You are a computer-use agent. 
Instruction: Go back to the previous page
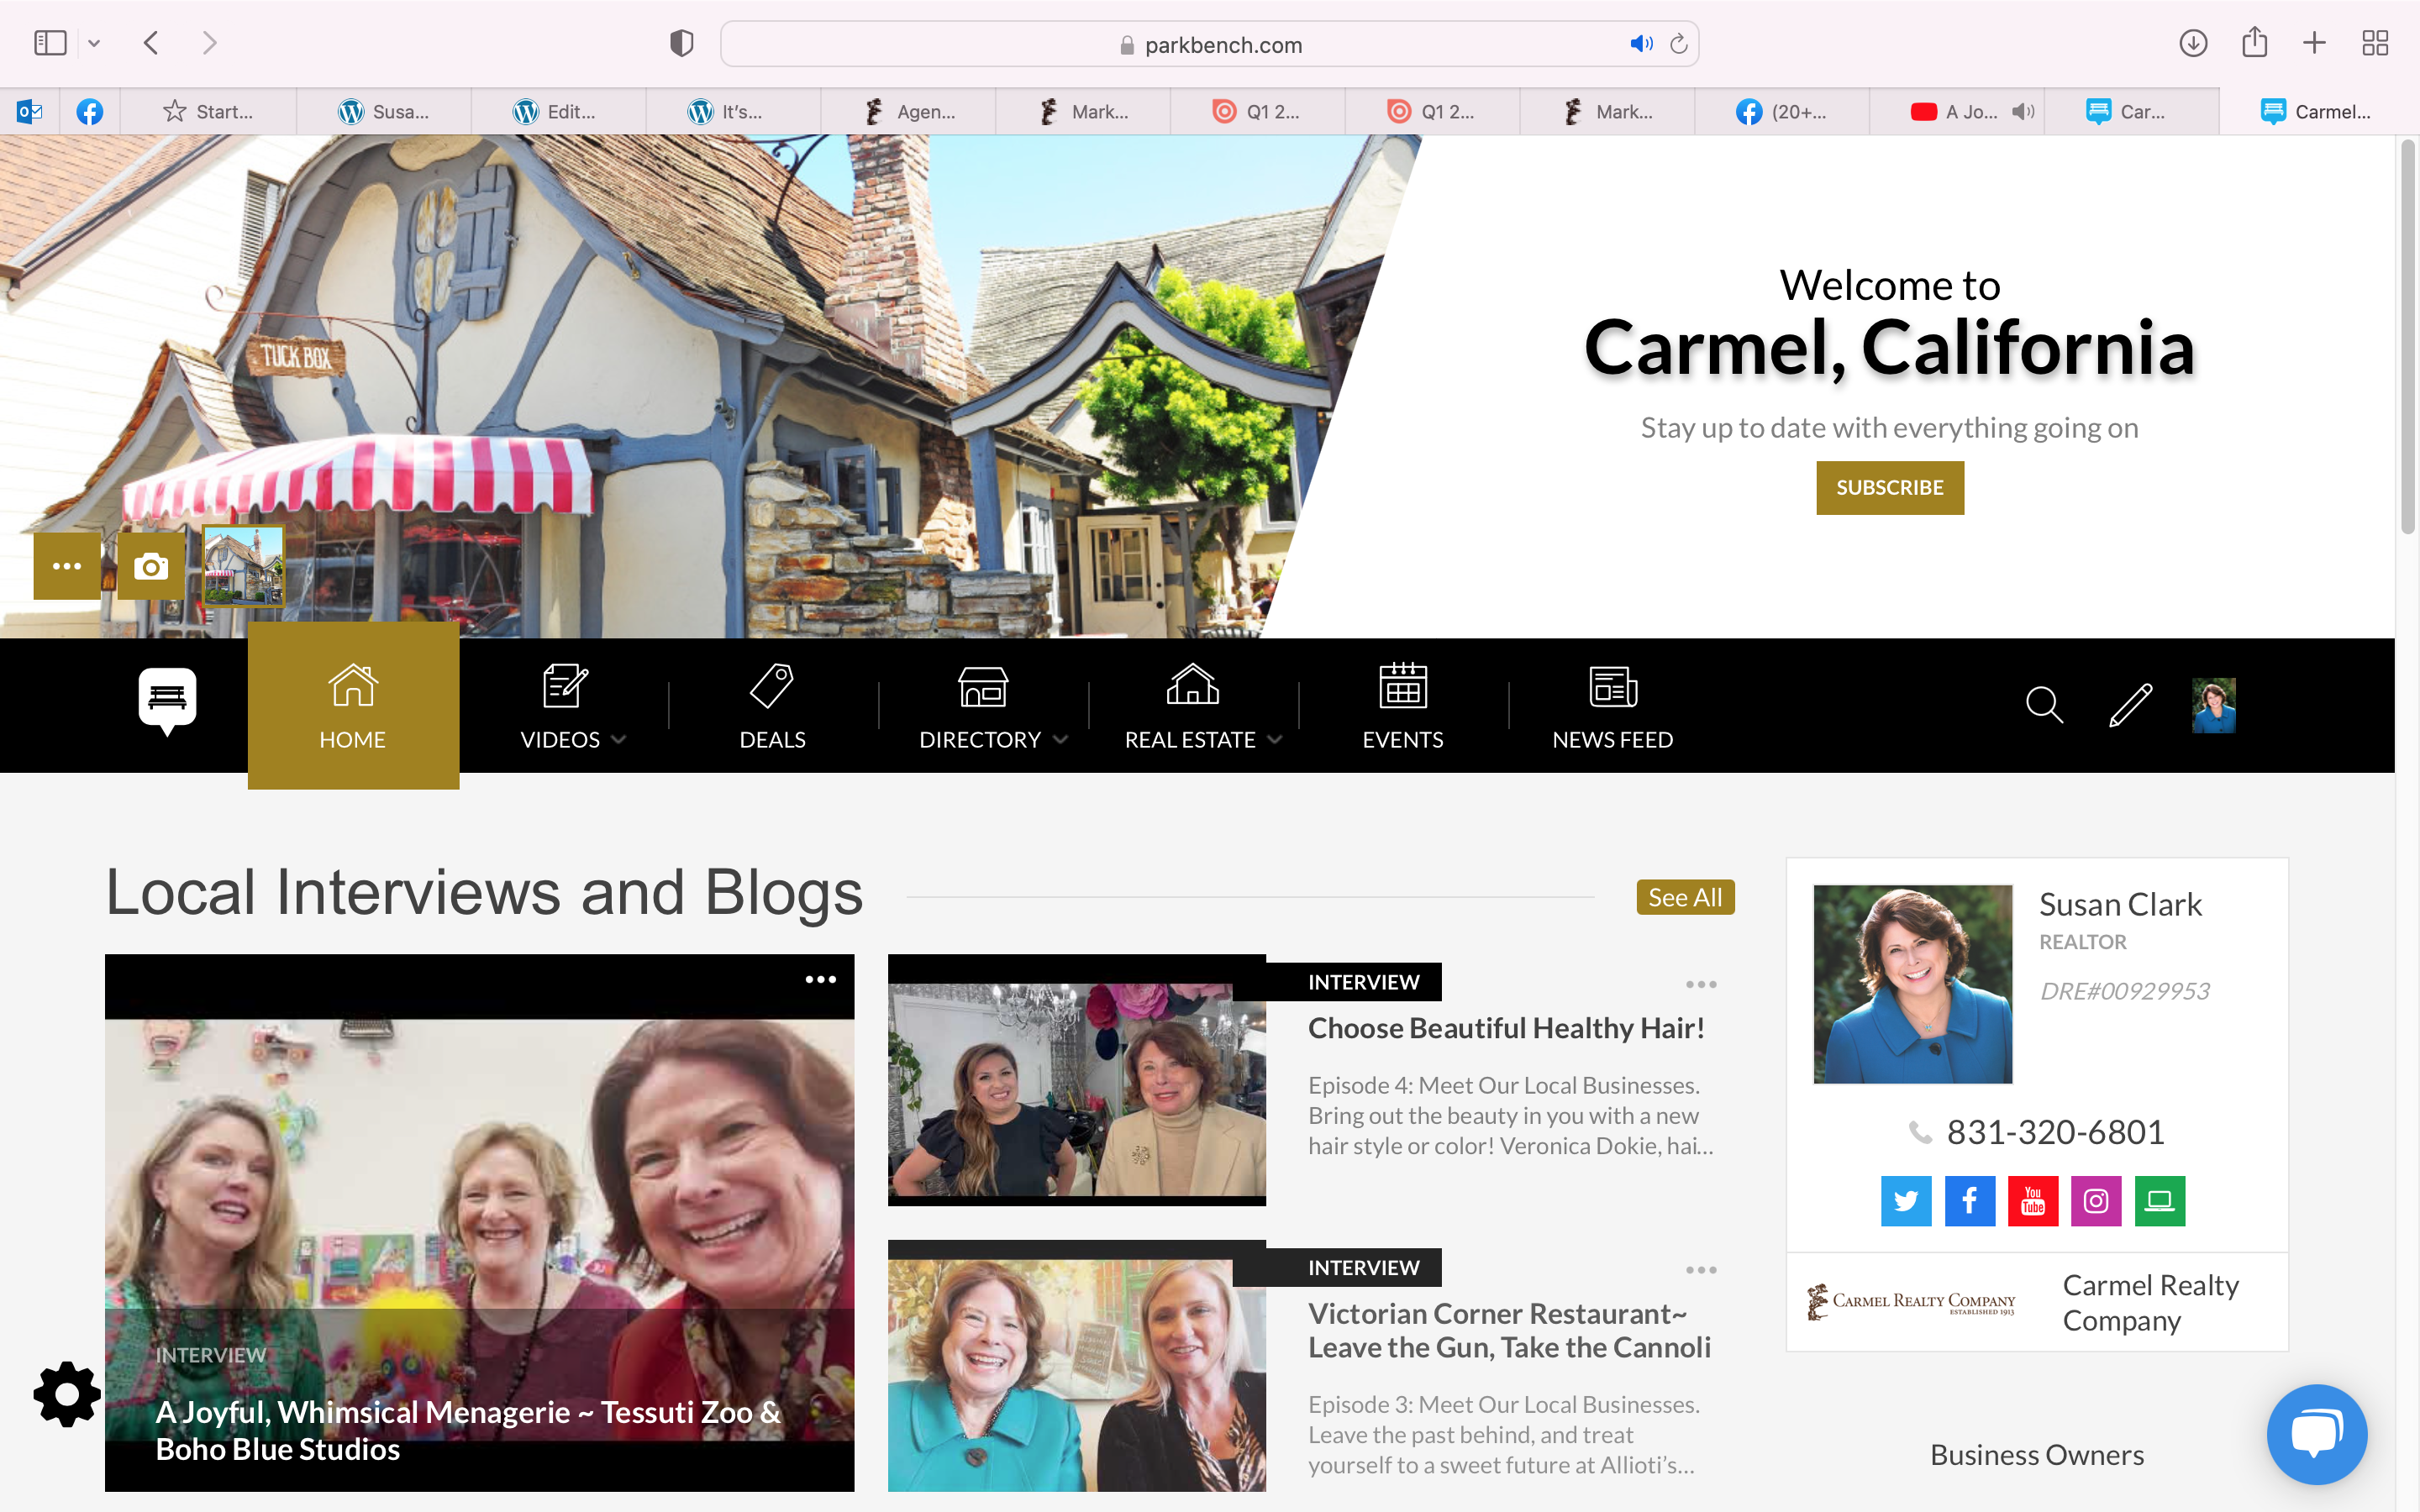point(151,43)
